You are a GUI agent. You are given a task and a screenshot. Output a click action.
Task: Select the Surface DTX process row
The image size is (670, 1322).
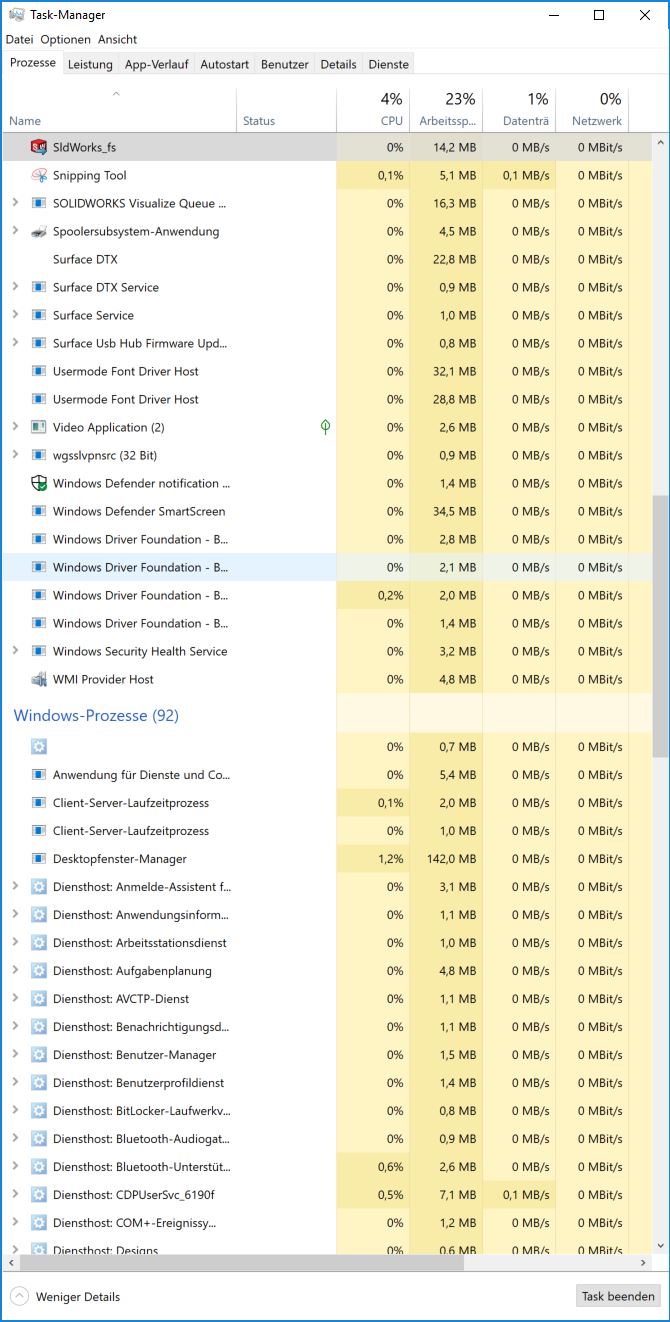(328, 259)
